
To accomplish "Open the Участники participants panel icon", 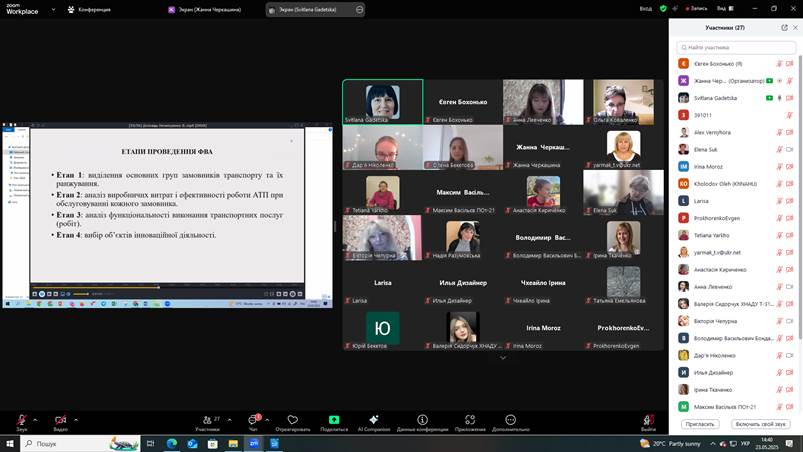I will click(207, 421).
